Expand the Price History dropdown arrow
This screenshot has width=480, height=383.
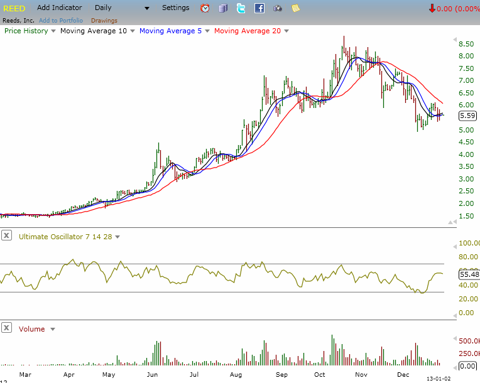[x=53, y=31]
